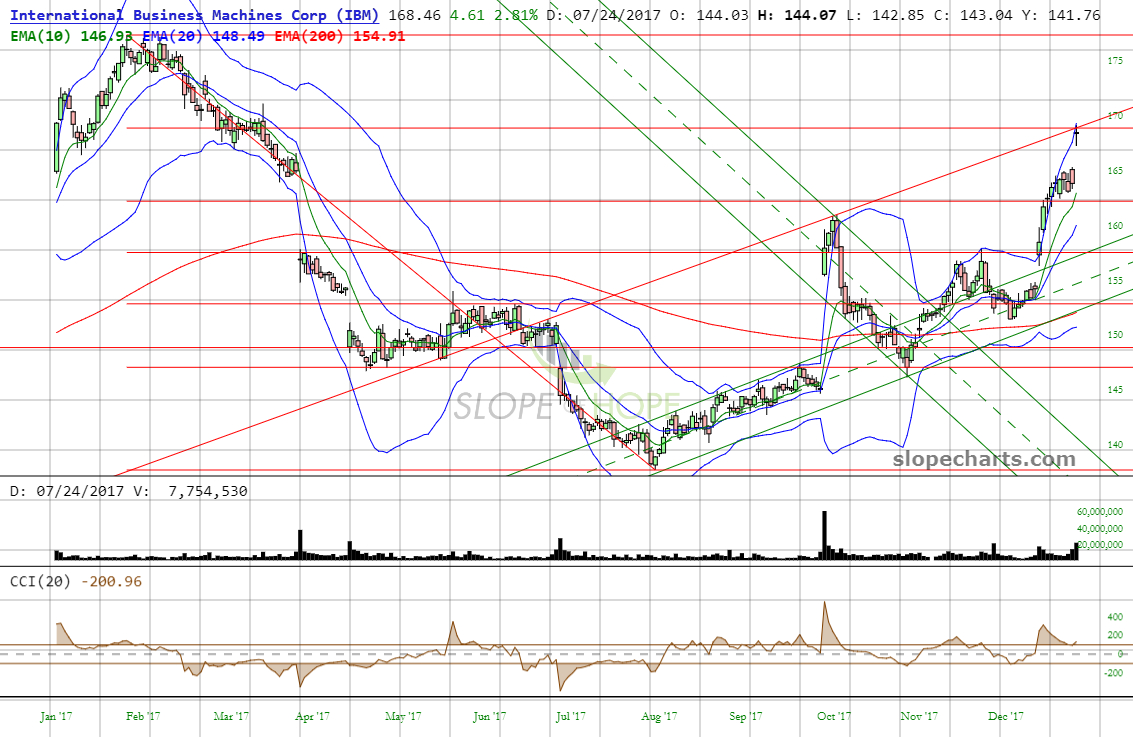Click the volume value 7,754,530

pos(207,491)
